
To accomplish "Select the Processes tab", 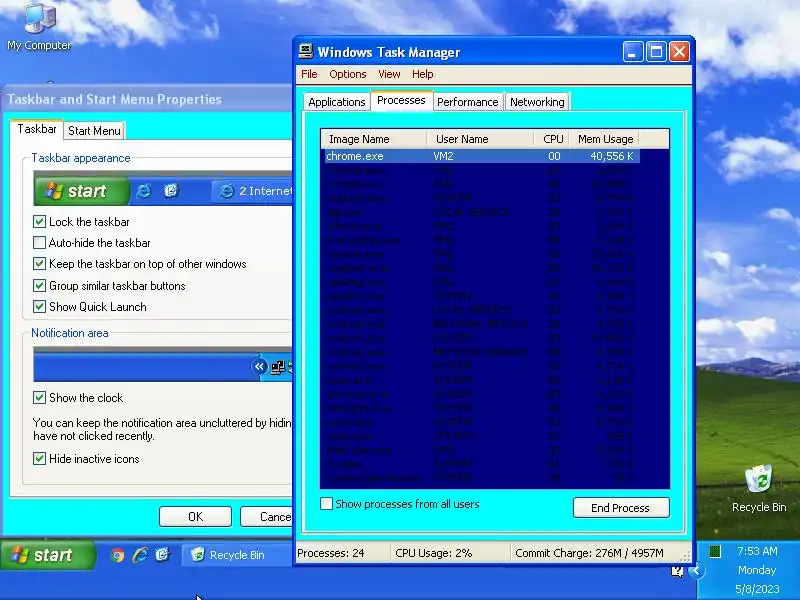I will (x=401, y=100).
